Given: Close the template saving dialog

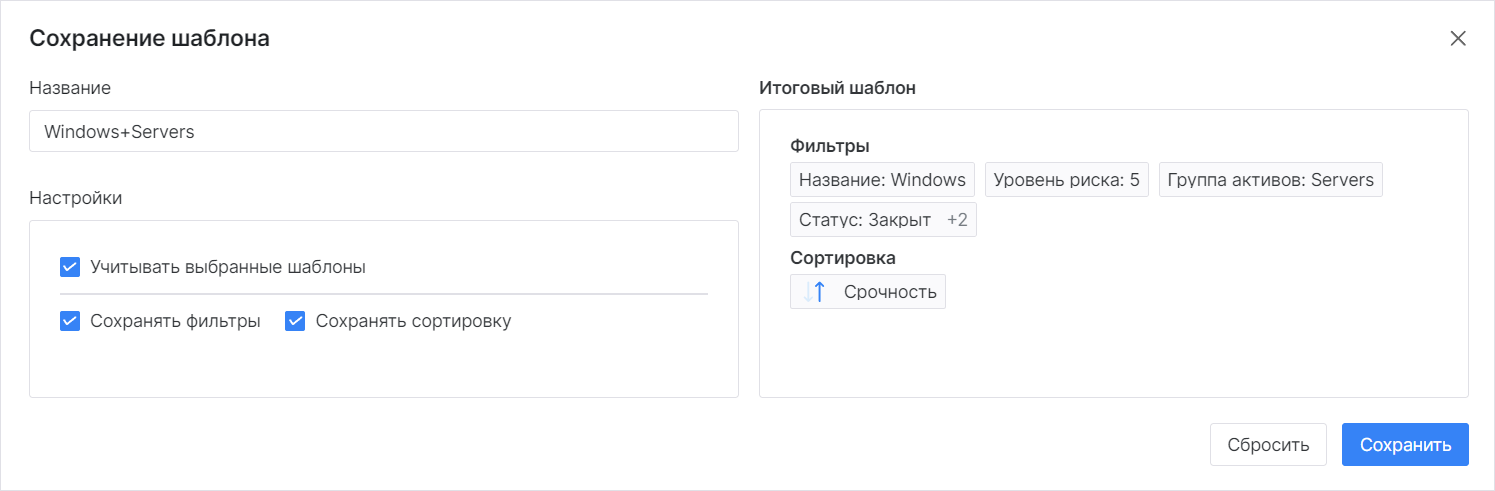Looking at the screenshot, I should pyautogui.click(x=1458, y=39).
